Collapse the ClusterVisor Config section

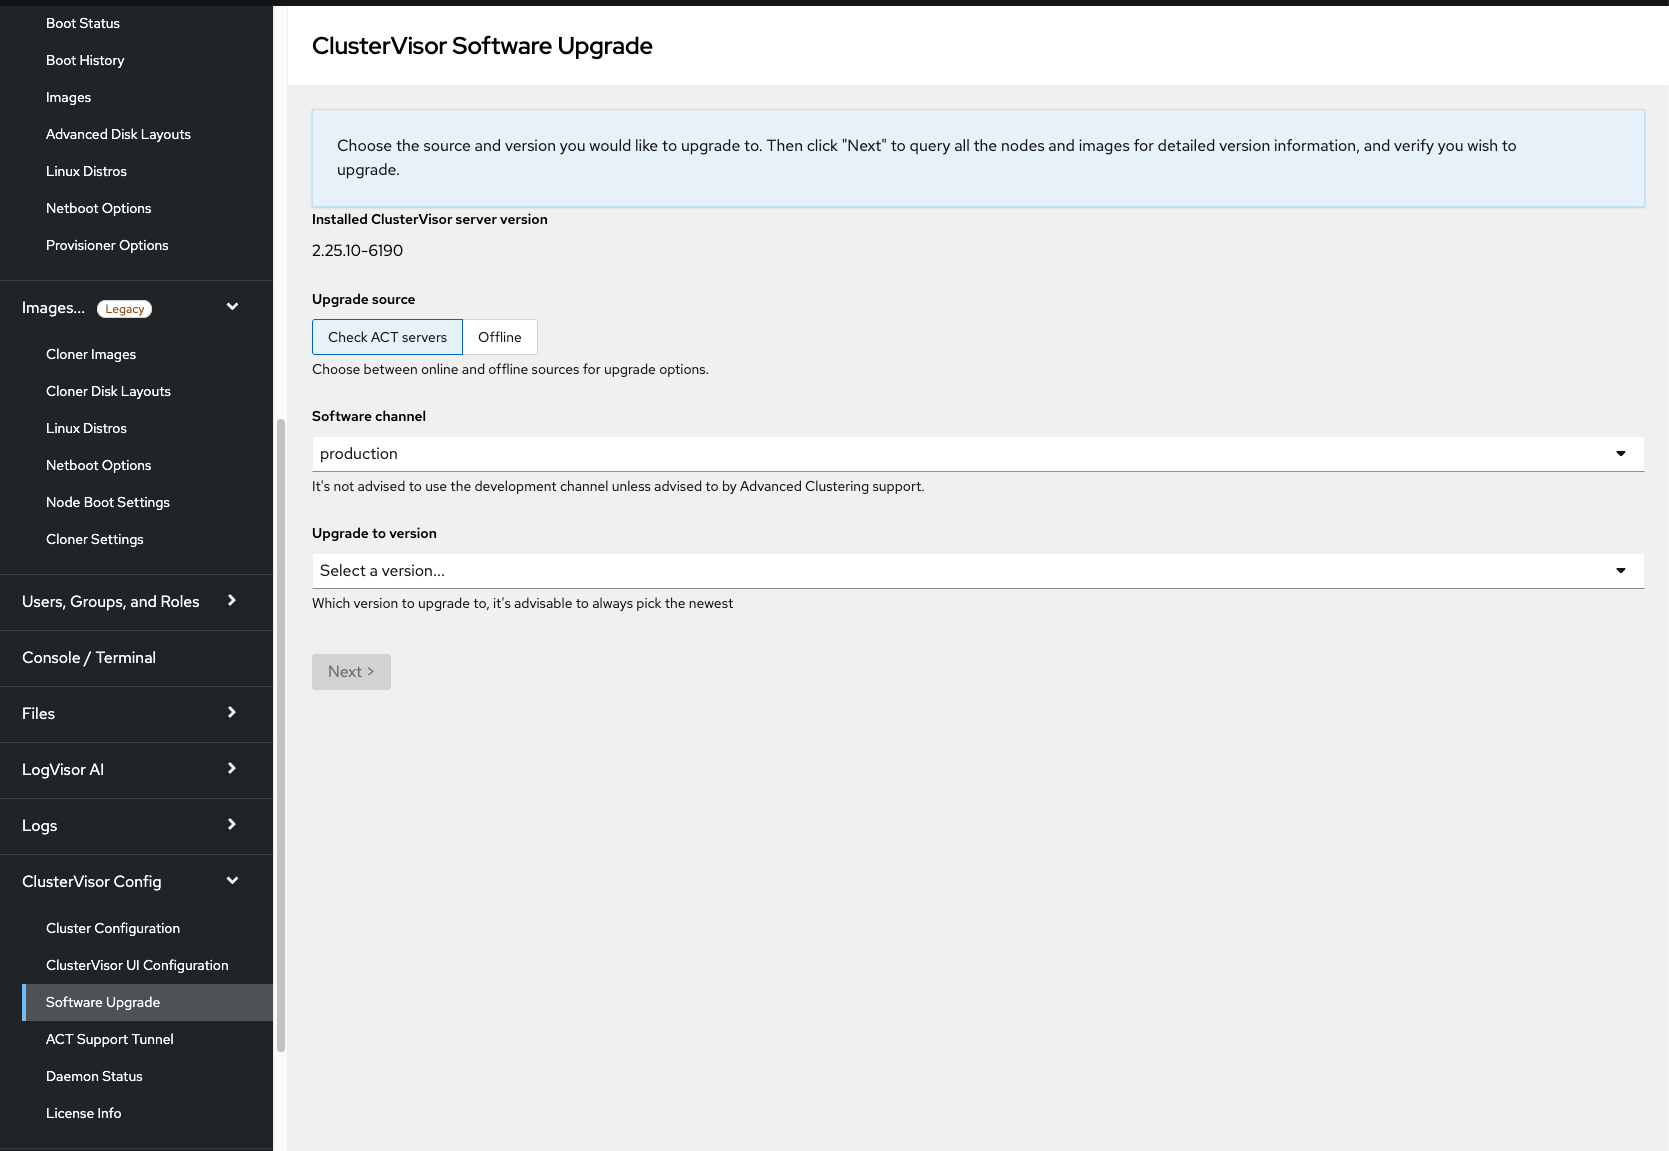pos(232,881)
